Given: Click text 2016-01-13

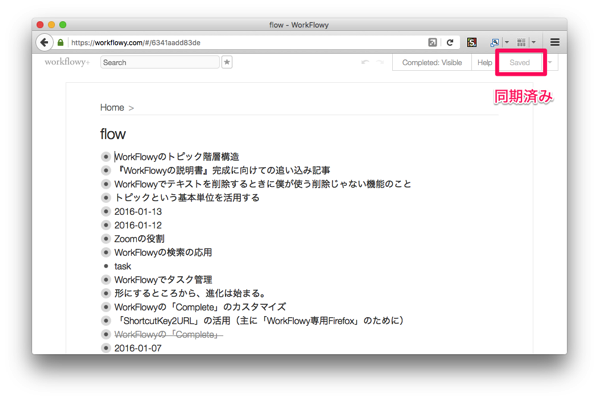Looking at the screenshot, I should [x=138, y=212].
